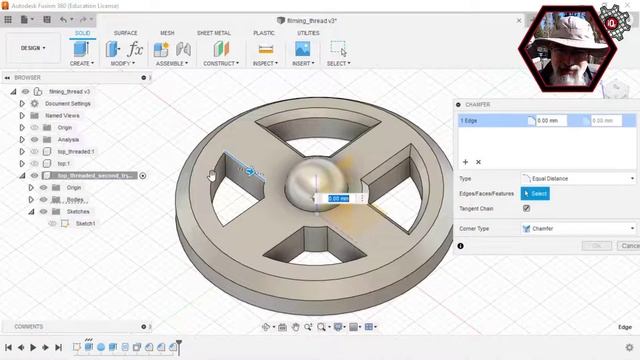Open the data panel grid icon
640x360 pixels.
(x=8, y=19)
